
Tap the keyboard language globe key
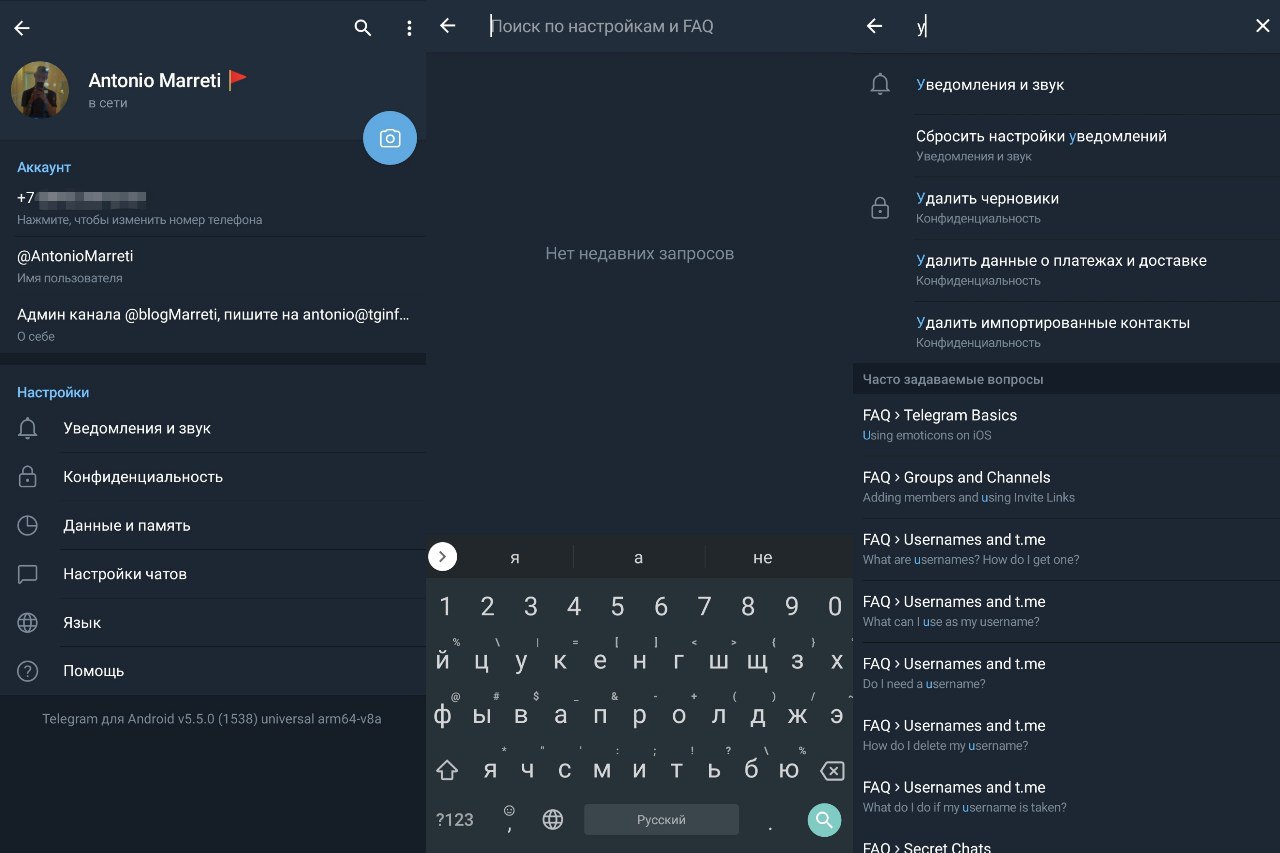[553, 820]
